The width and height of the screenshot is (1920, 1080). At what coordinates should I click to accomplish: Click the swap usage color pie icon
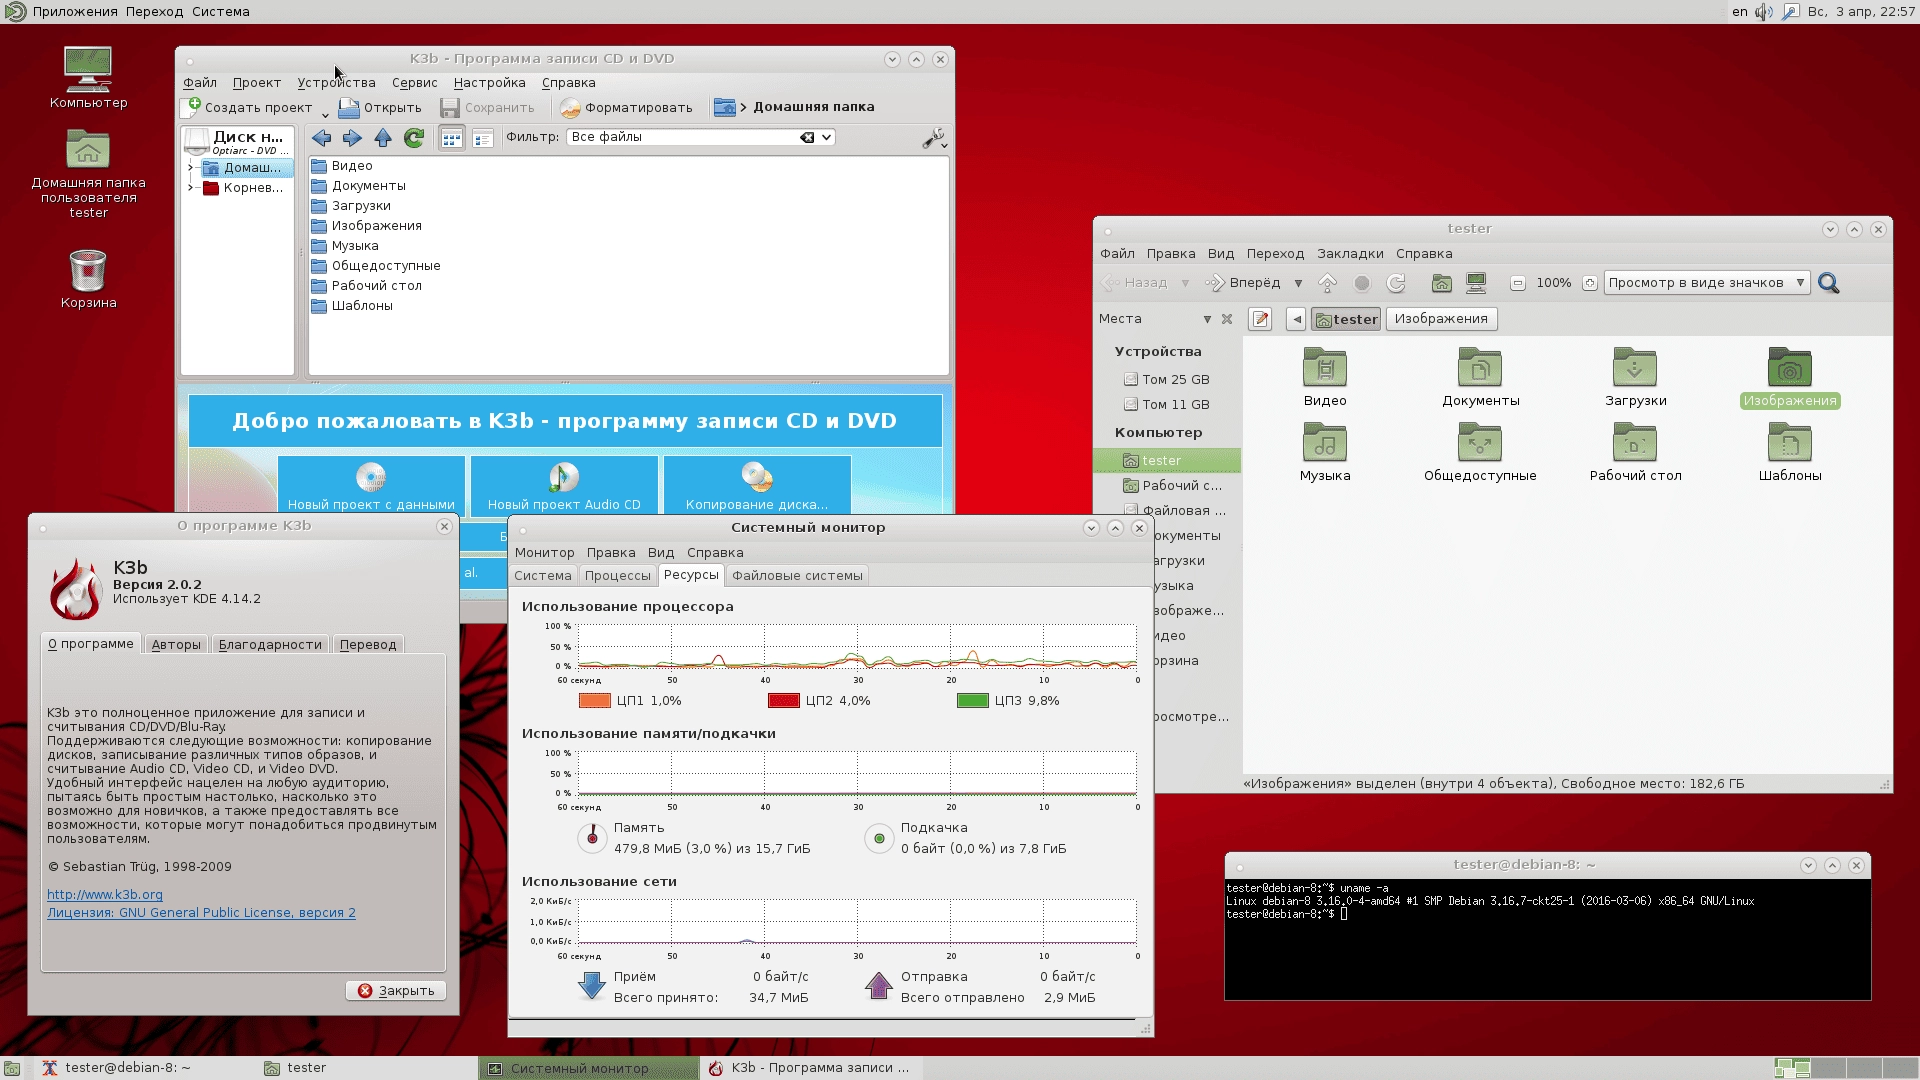tap(879, 838)
